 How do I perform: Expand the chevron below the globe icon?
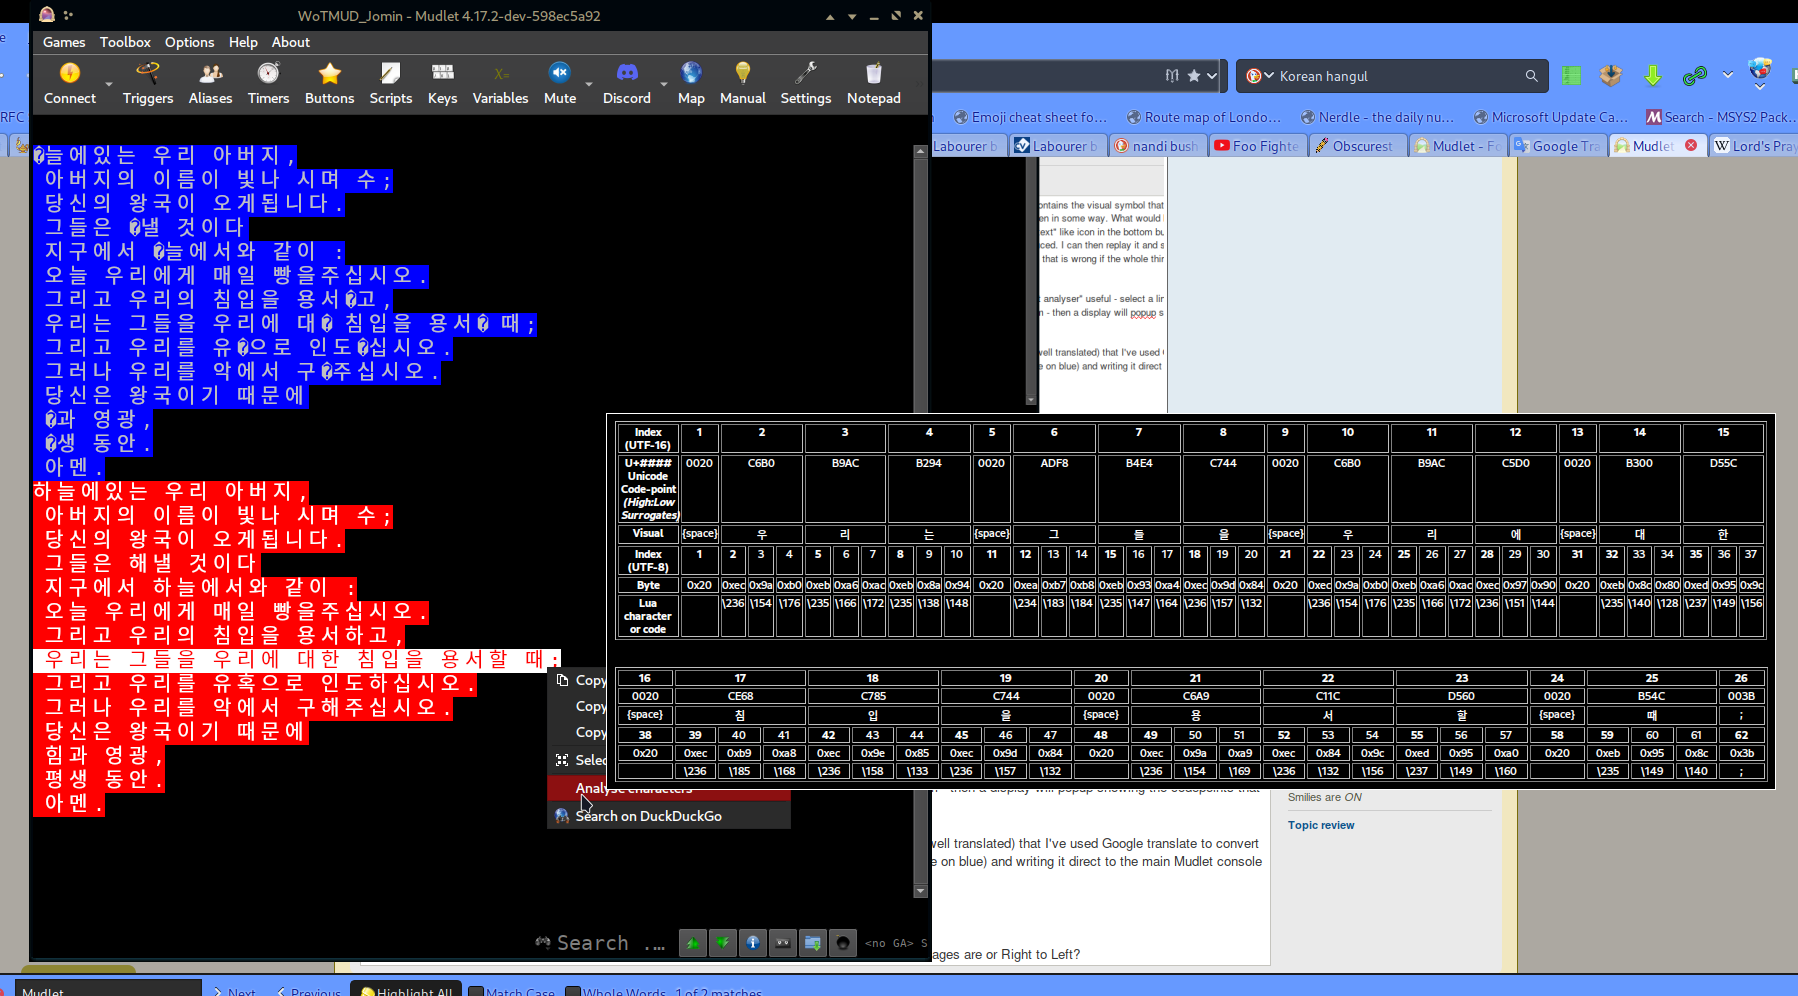coord(1760,88)
